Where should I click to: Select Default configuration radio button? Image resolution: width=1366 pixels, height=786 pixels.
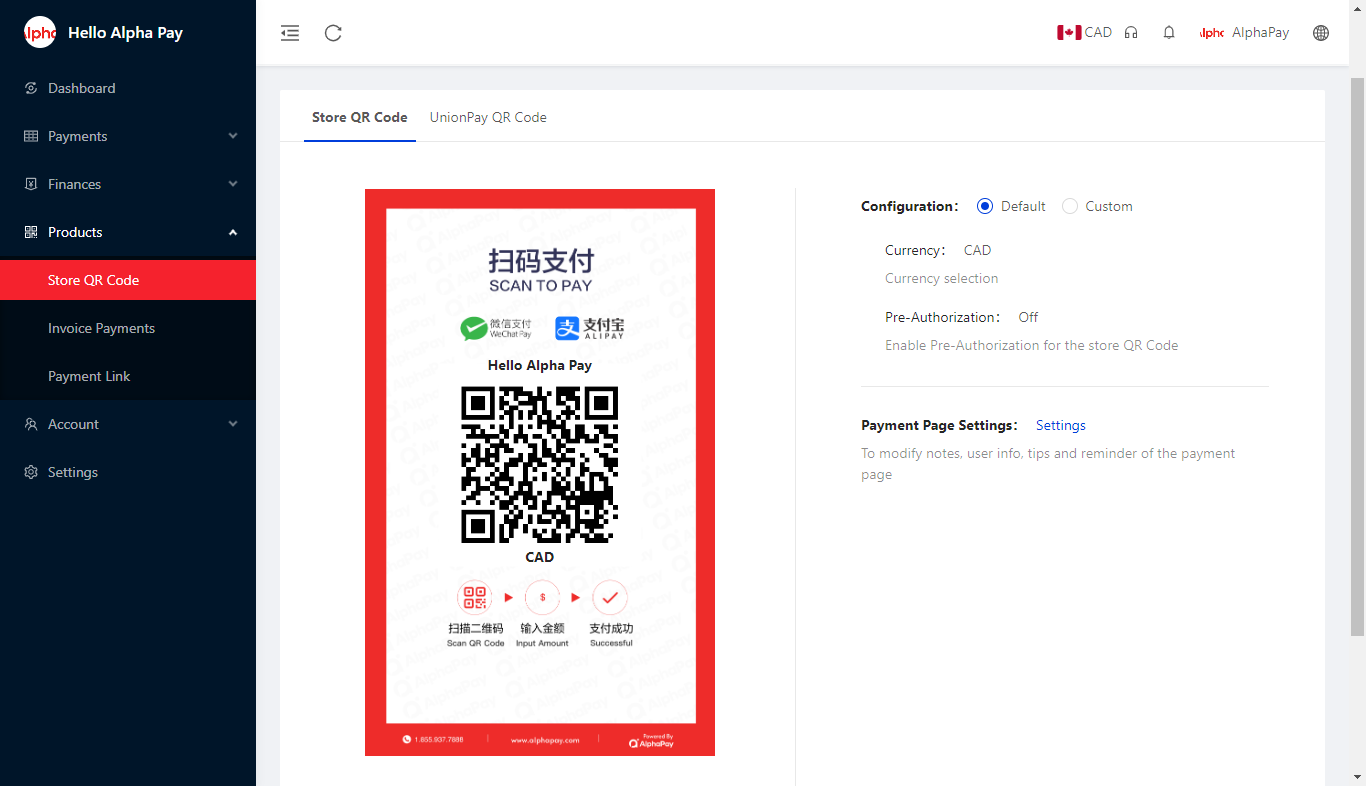985,206
